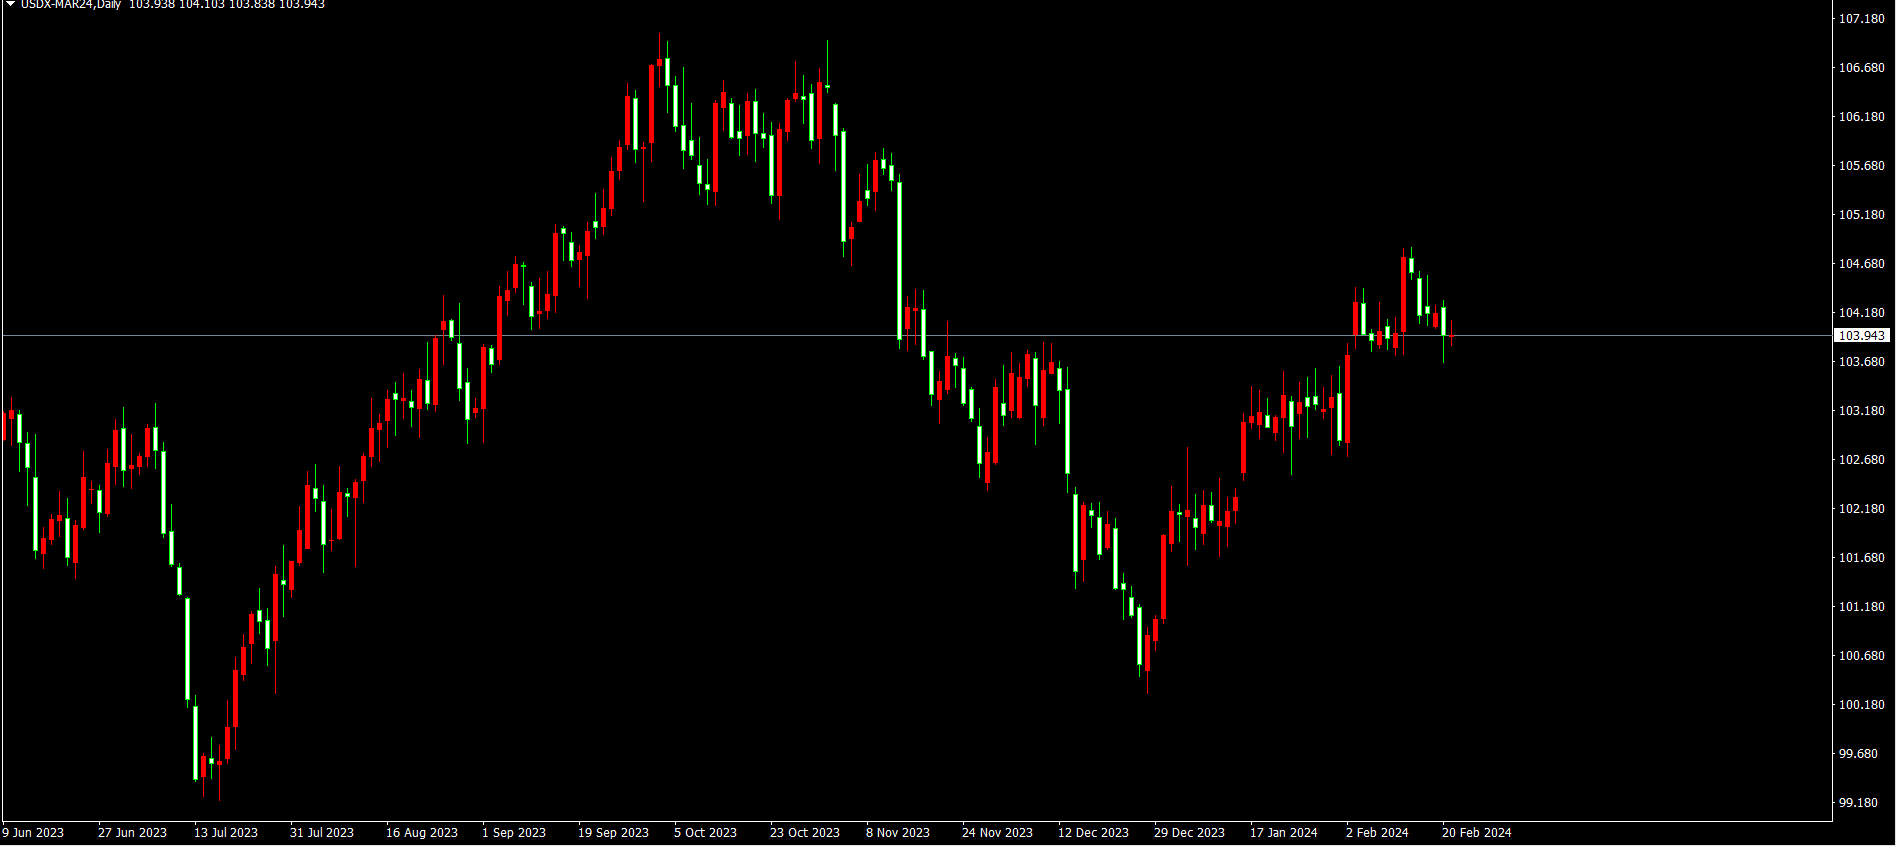
Task: Select the 16 Aug 2023 date label
Action: [422, 833]
